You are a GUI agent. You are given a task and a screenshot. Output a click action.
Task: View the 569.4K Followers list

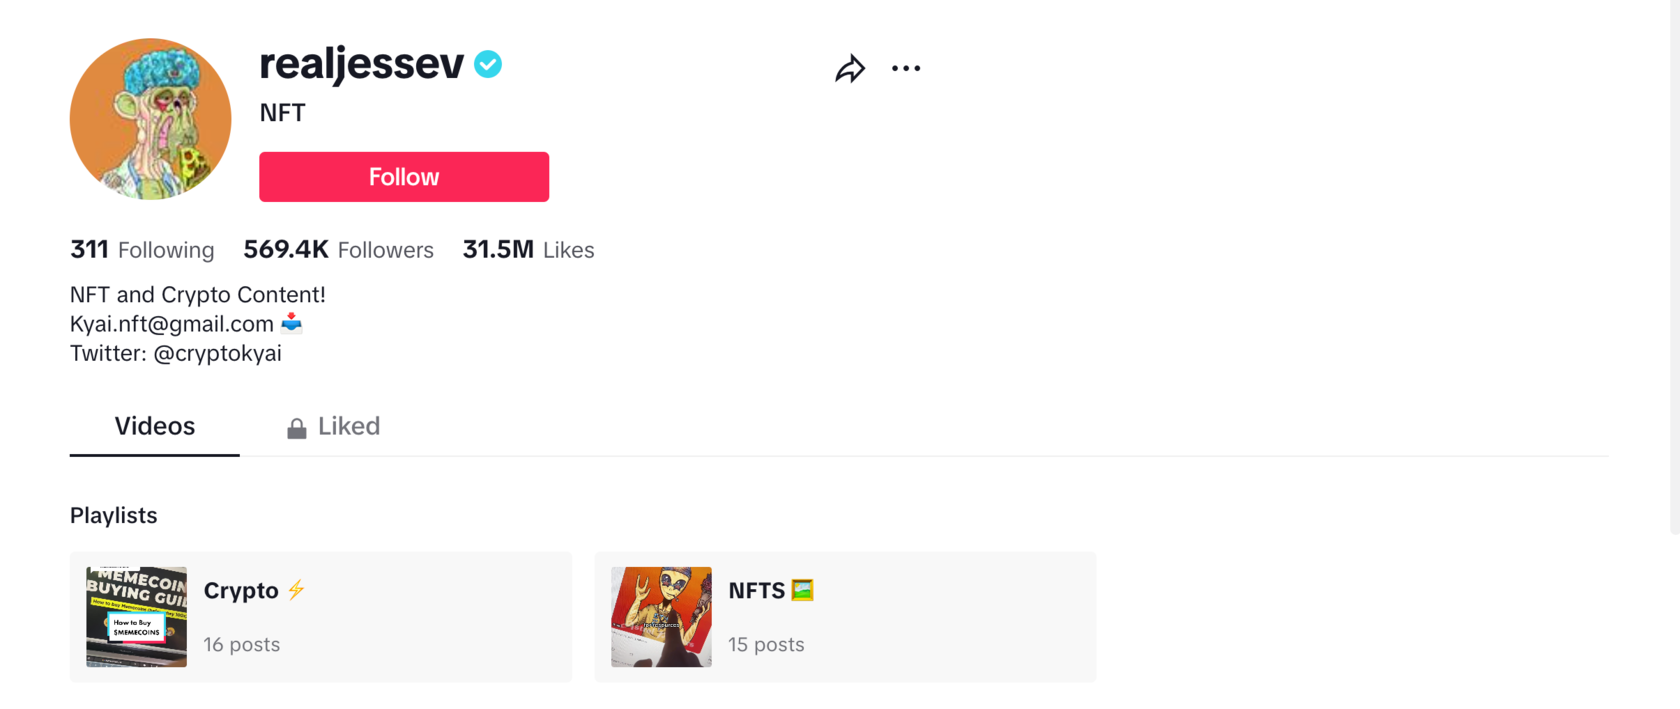tap(339, 250)
